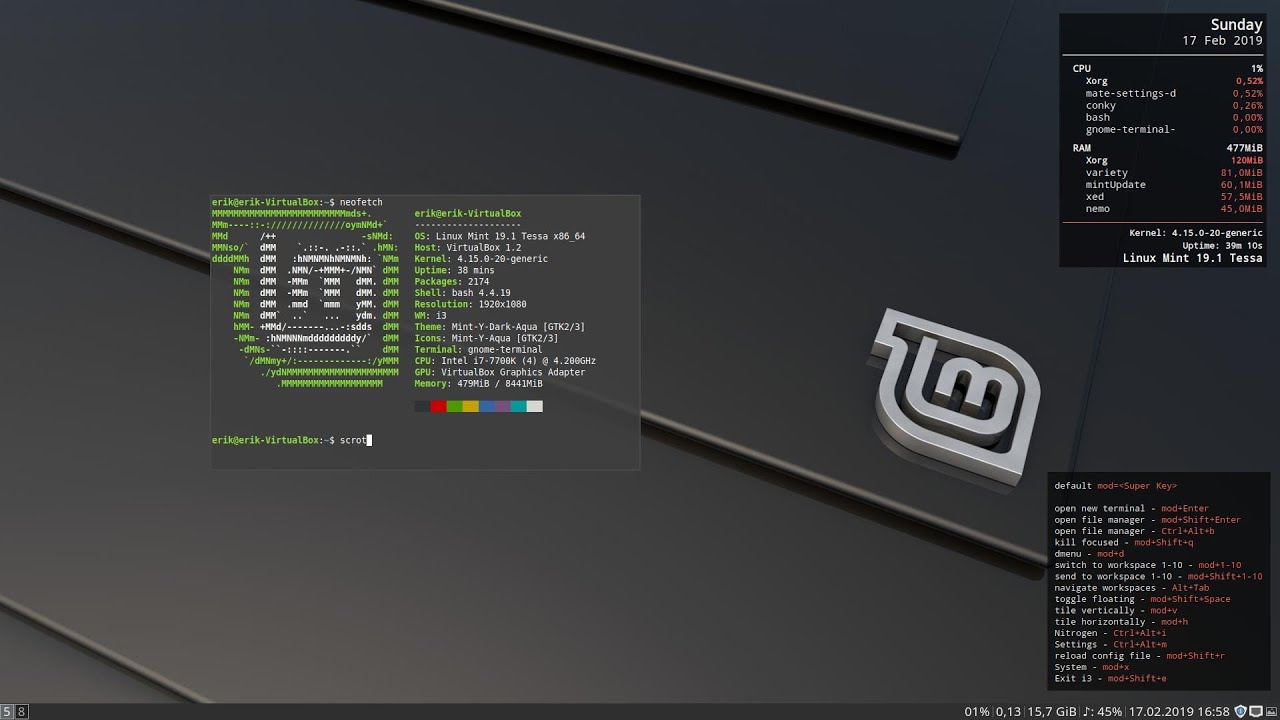Click the mintUpdate shield tray icon
This screenshot has width=1280, height=720.
point(1241,712)
